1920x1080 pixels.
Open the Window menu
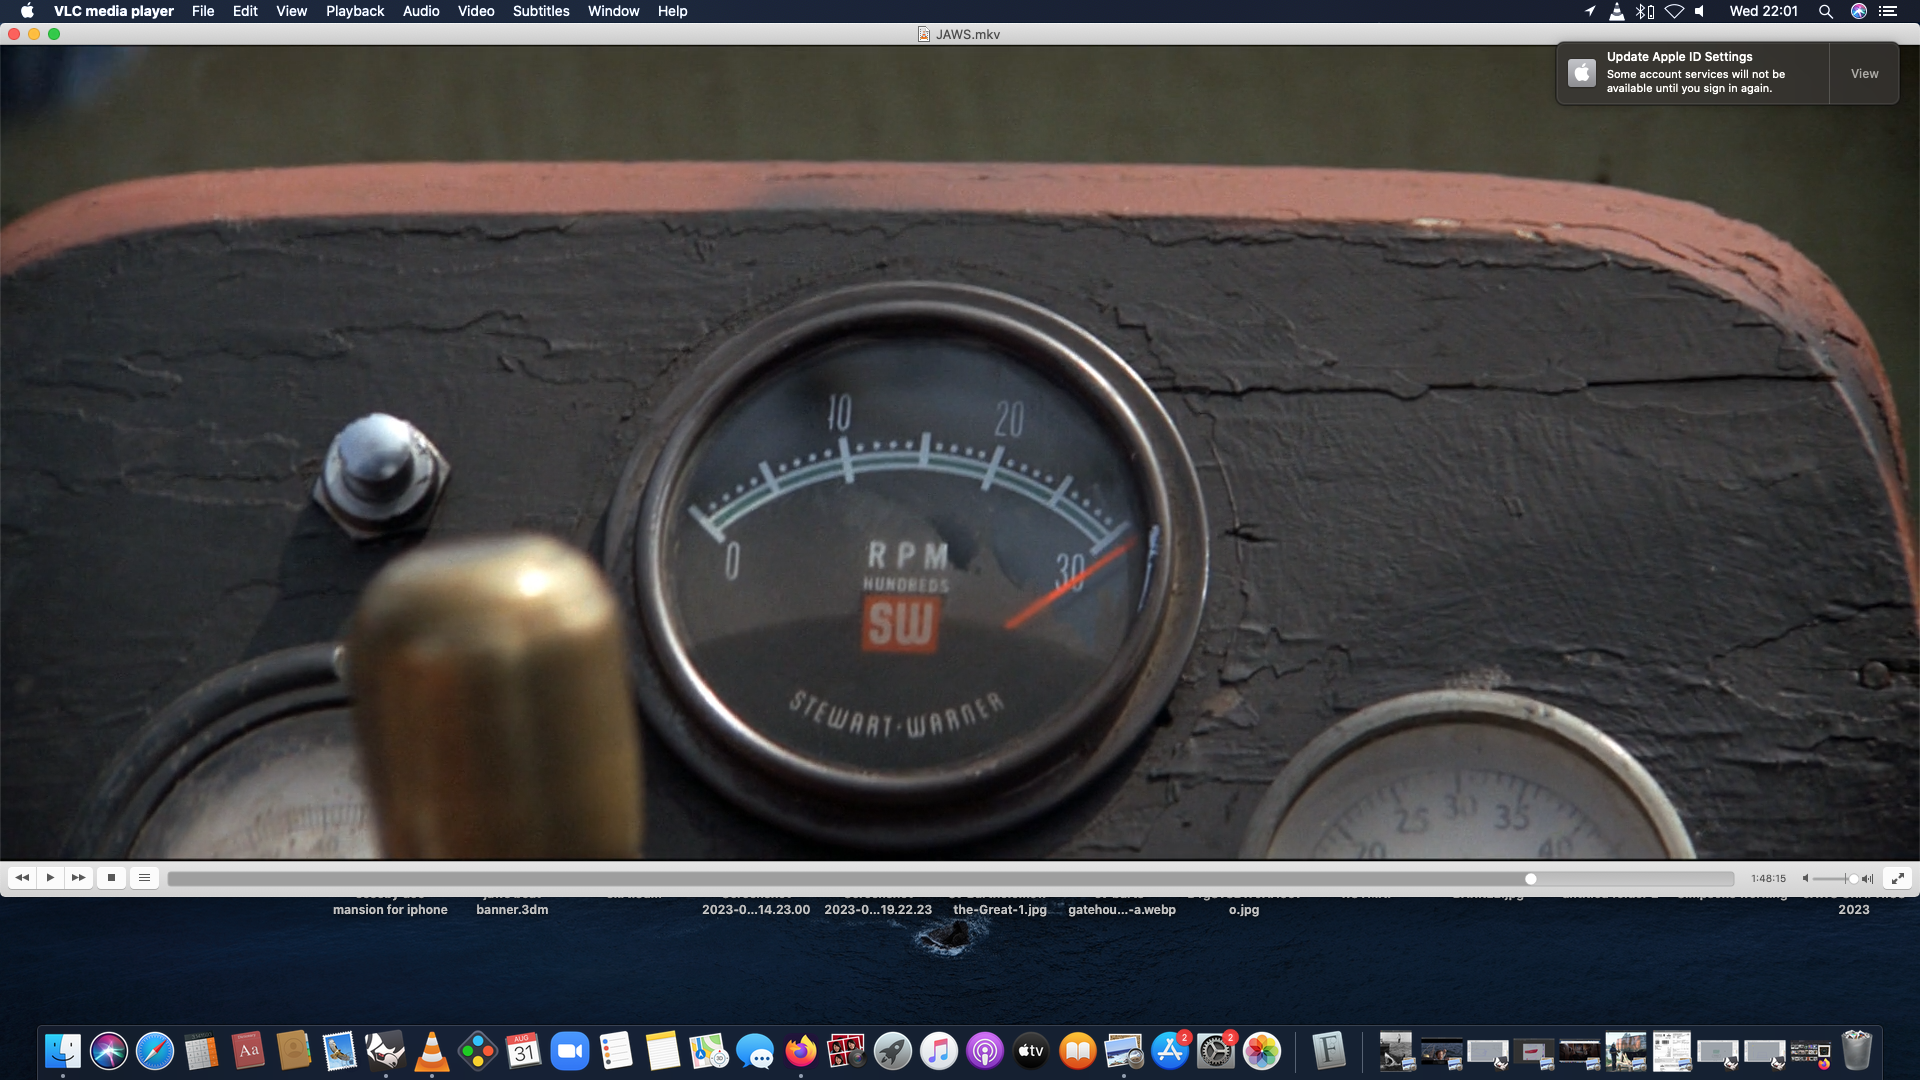click(613, 11)
